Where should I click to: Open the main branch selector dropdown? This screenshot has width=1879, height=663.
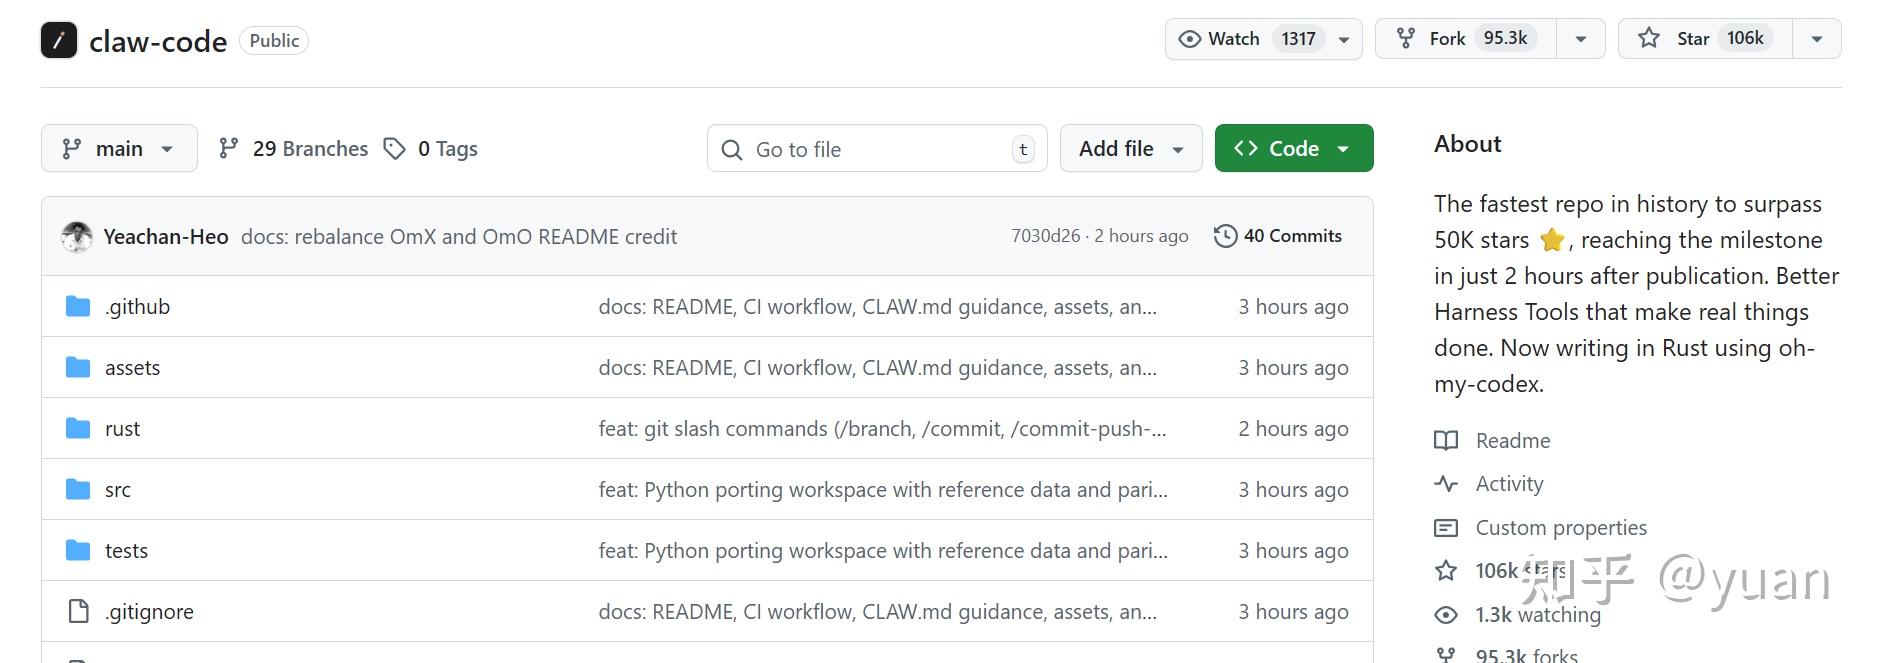click(x=119, y=148)
